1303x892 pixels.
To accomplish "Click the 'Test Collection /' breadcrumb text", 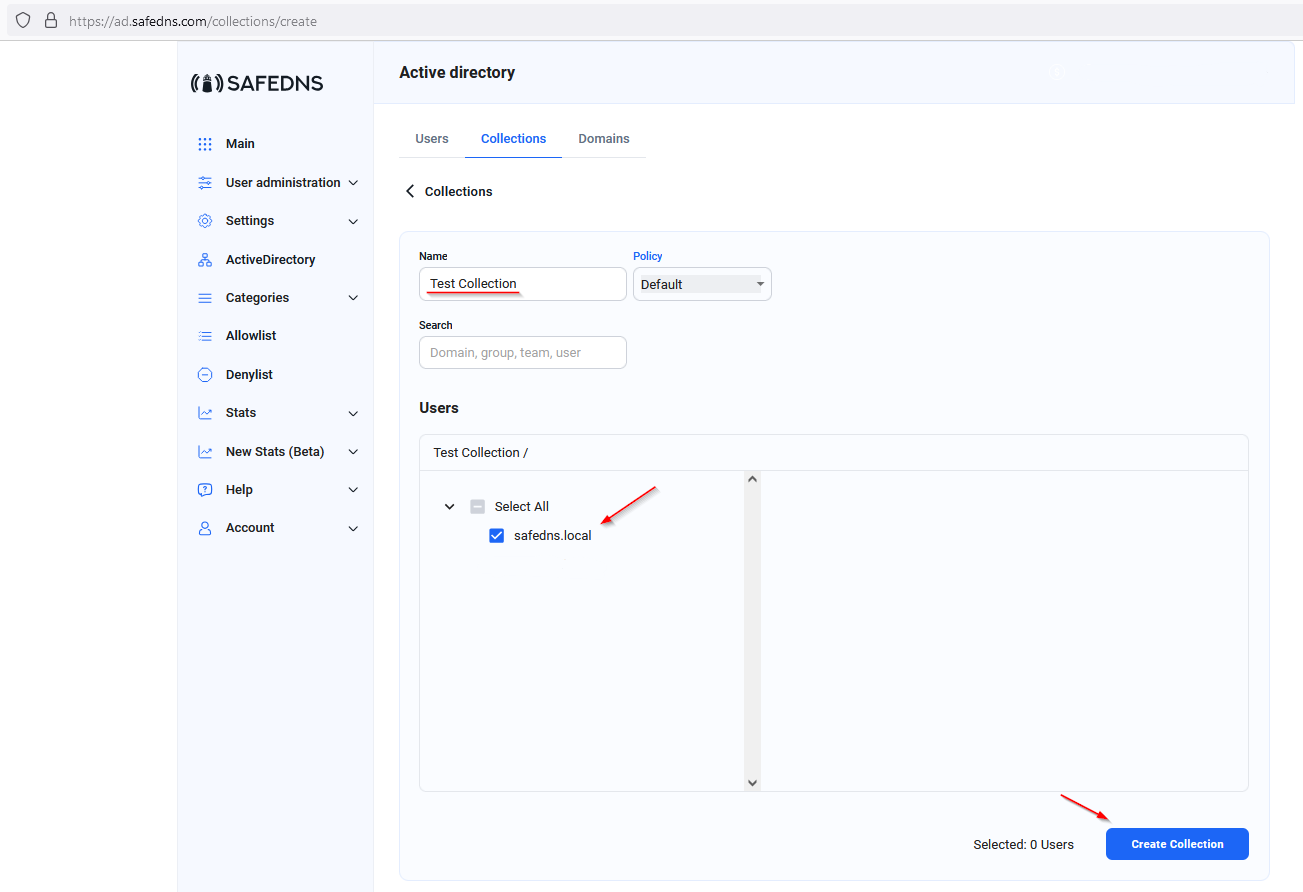I will [x=481, y=453].
